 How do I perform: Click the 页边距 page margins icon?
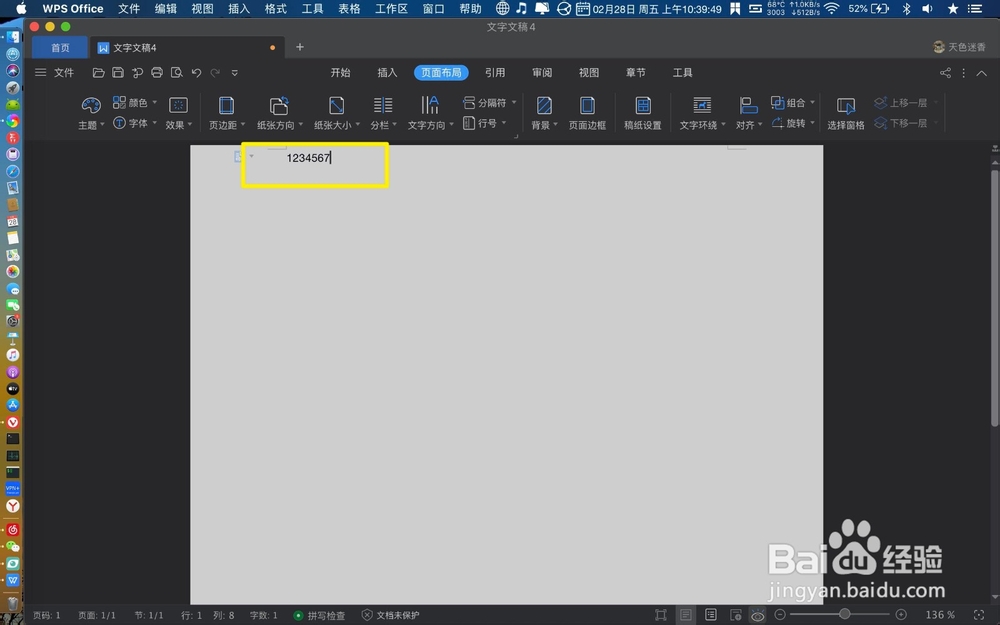[226, 106]
